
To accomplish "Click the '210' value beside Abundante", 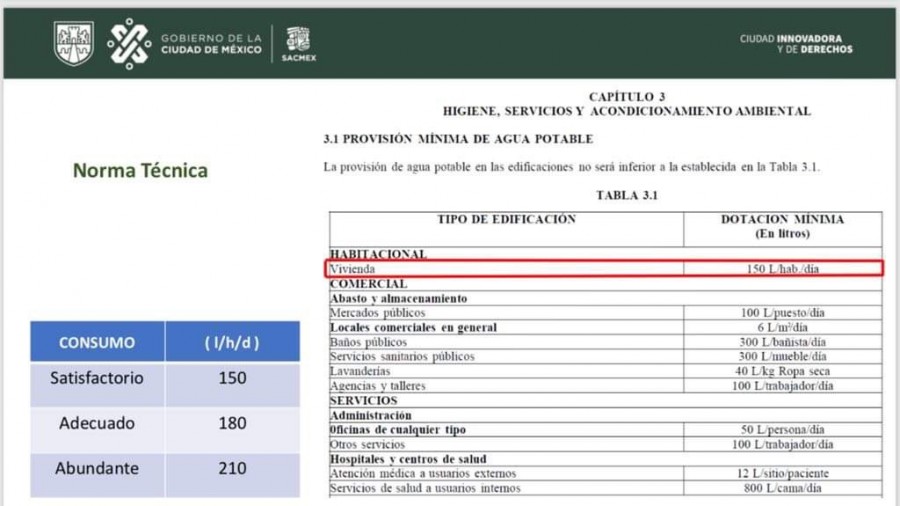I will click(232, 468).
